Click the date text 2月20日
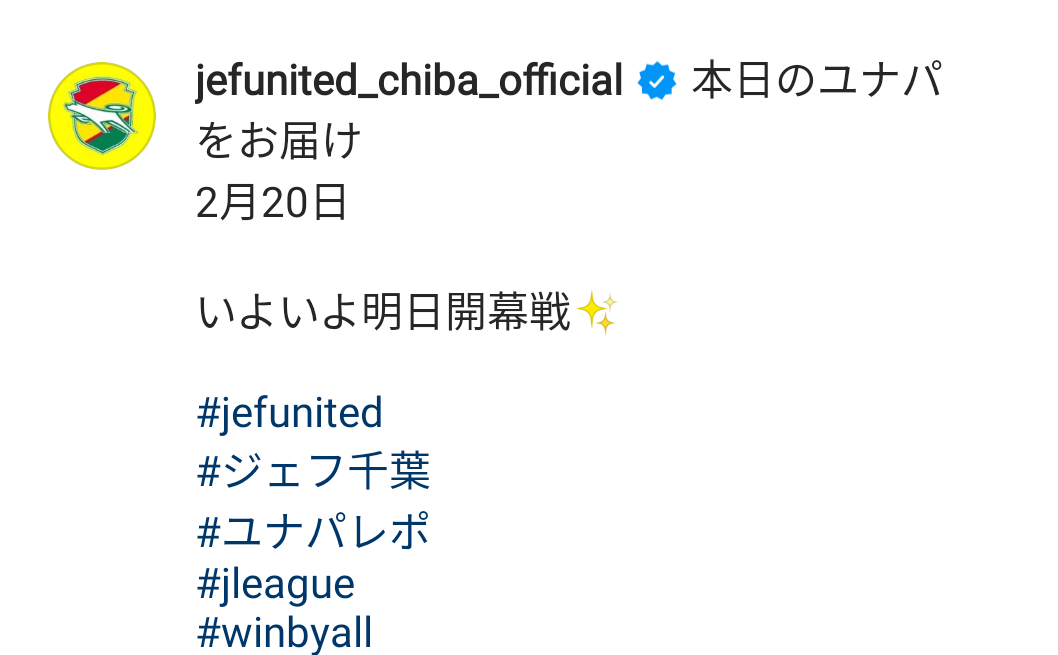 pyautogui.click(x=272, y=203)
